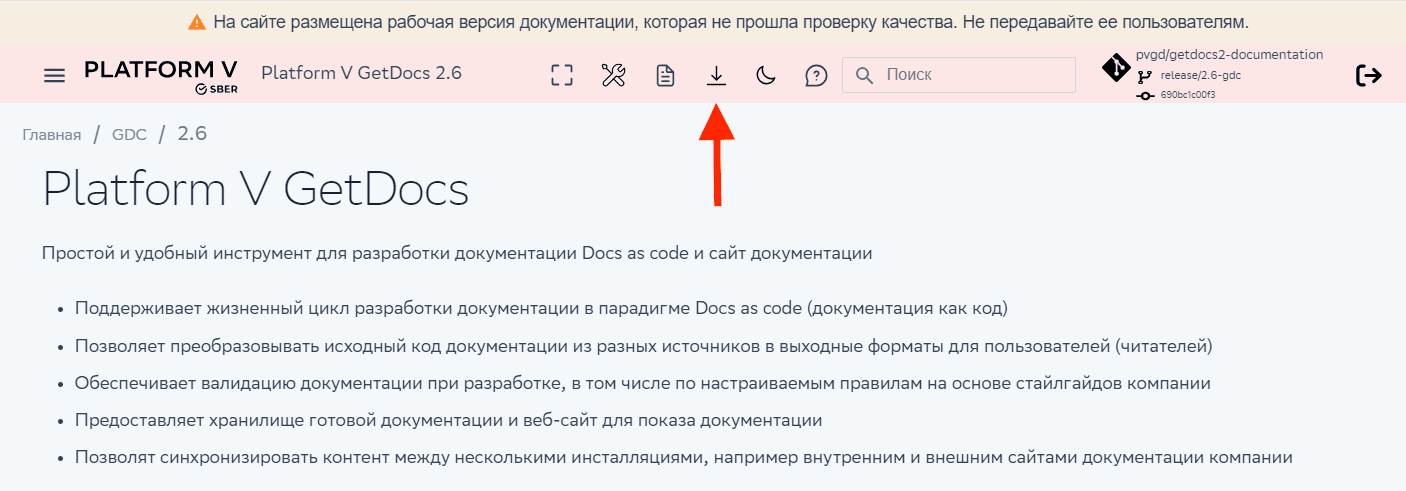The width and height of the screenshot is (1406, 491).
Task: Click the line starting 'Простой и удобный инструмент'
Action: pos(457,253)
